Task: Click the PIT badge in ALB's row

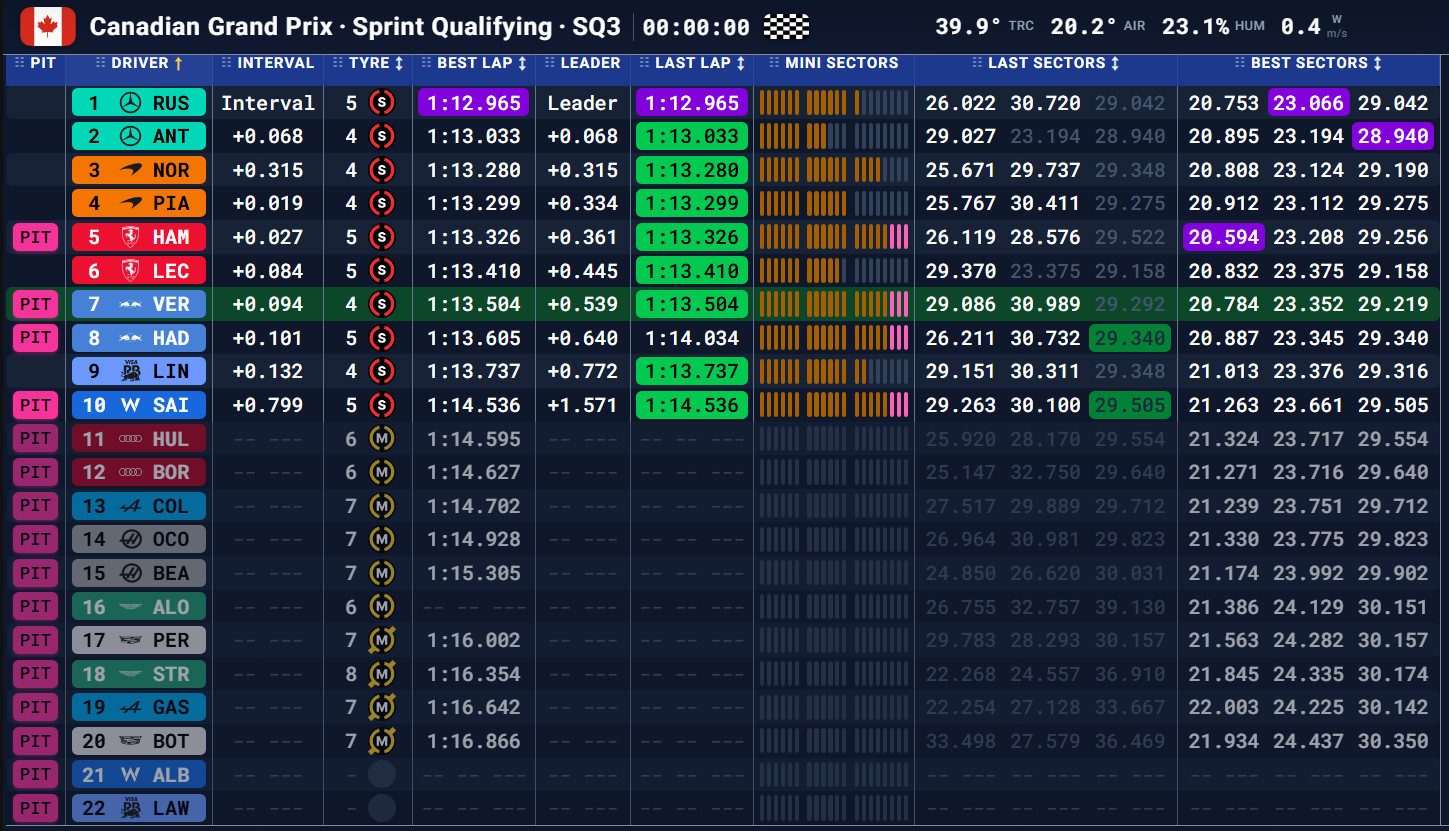Action: click(35, 774)
